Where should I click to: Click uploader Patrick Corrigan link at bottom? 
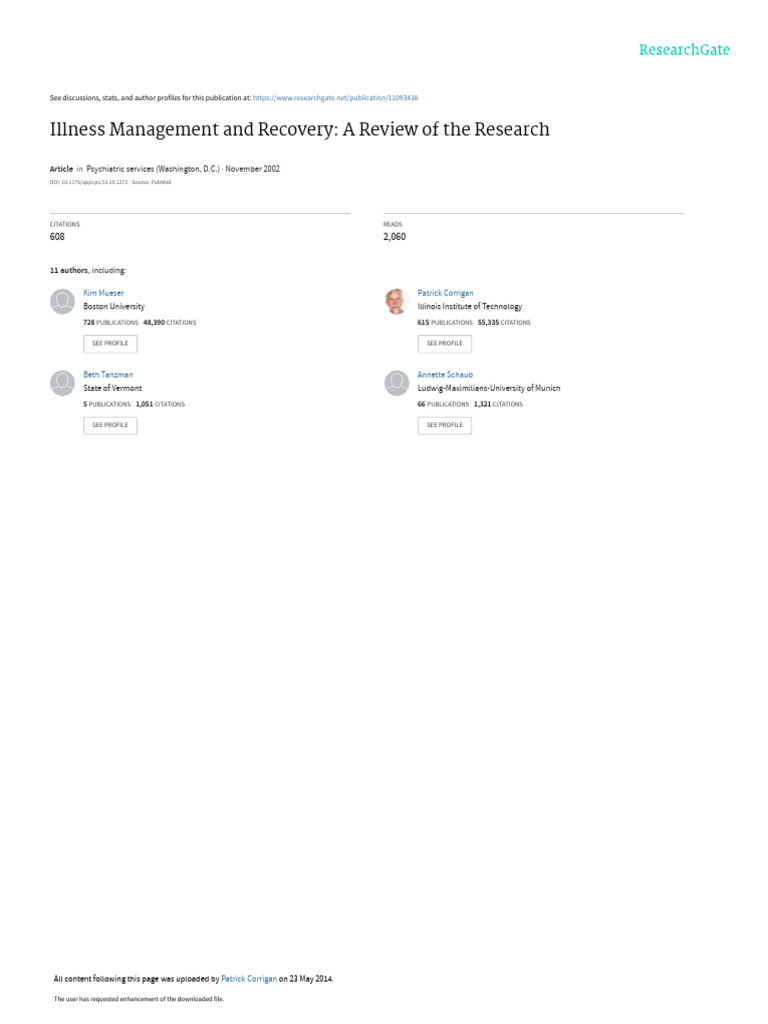249,978
